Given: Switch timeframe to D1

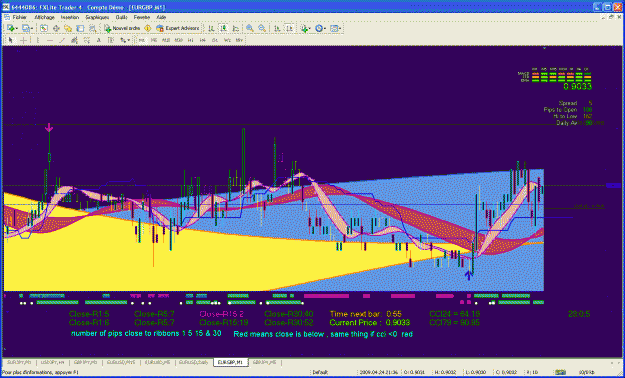Looking at the screenshot, I should [x=215, y=40].
